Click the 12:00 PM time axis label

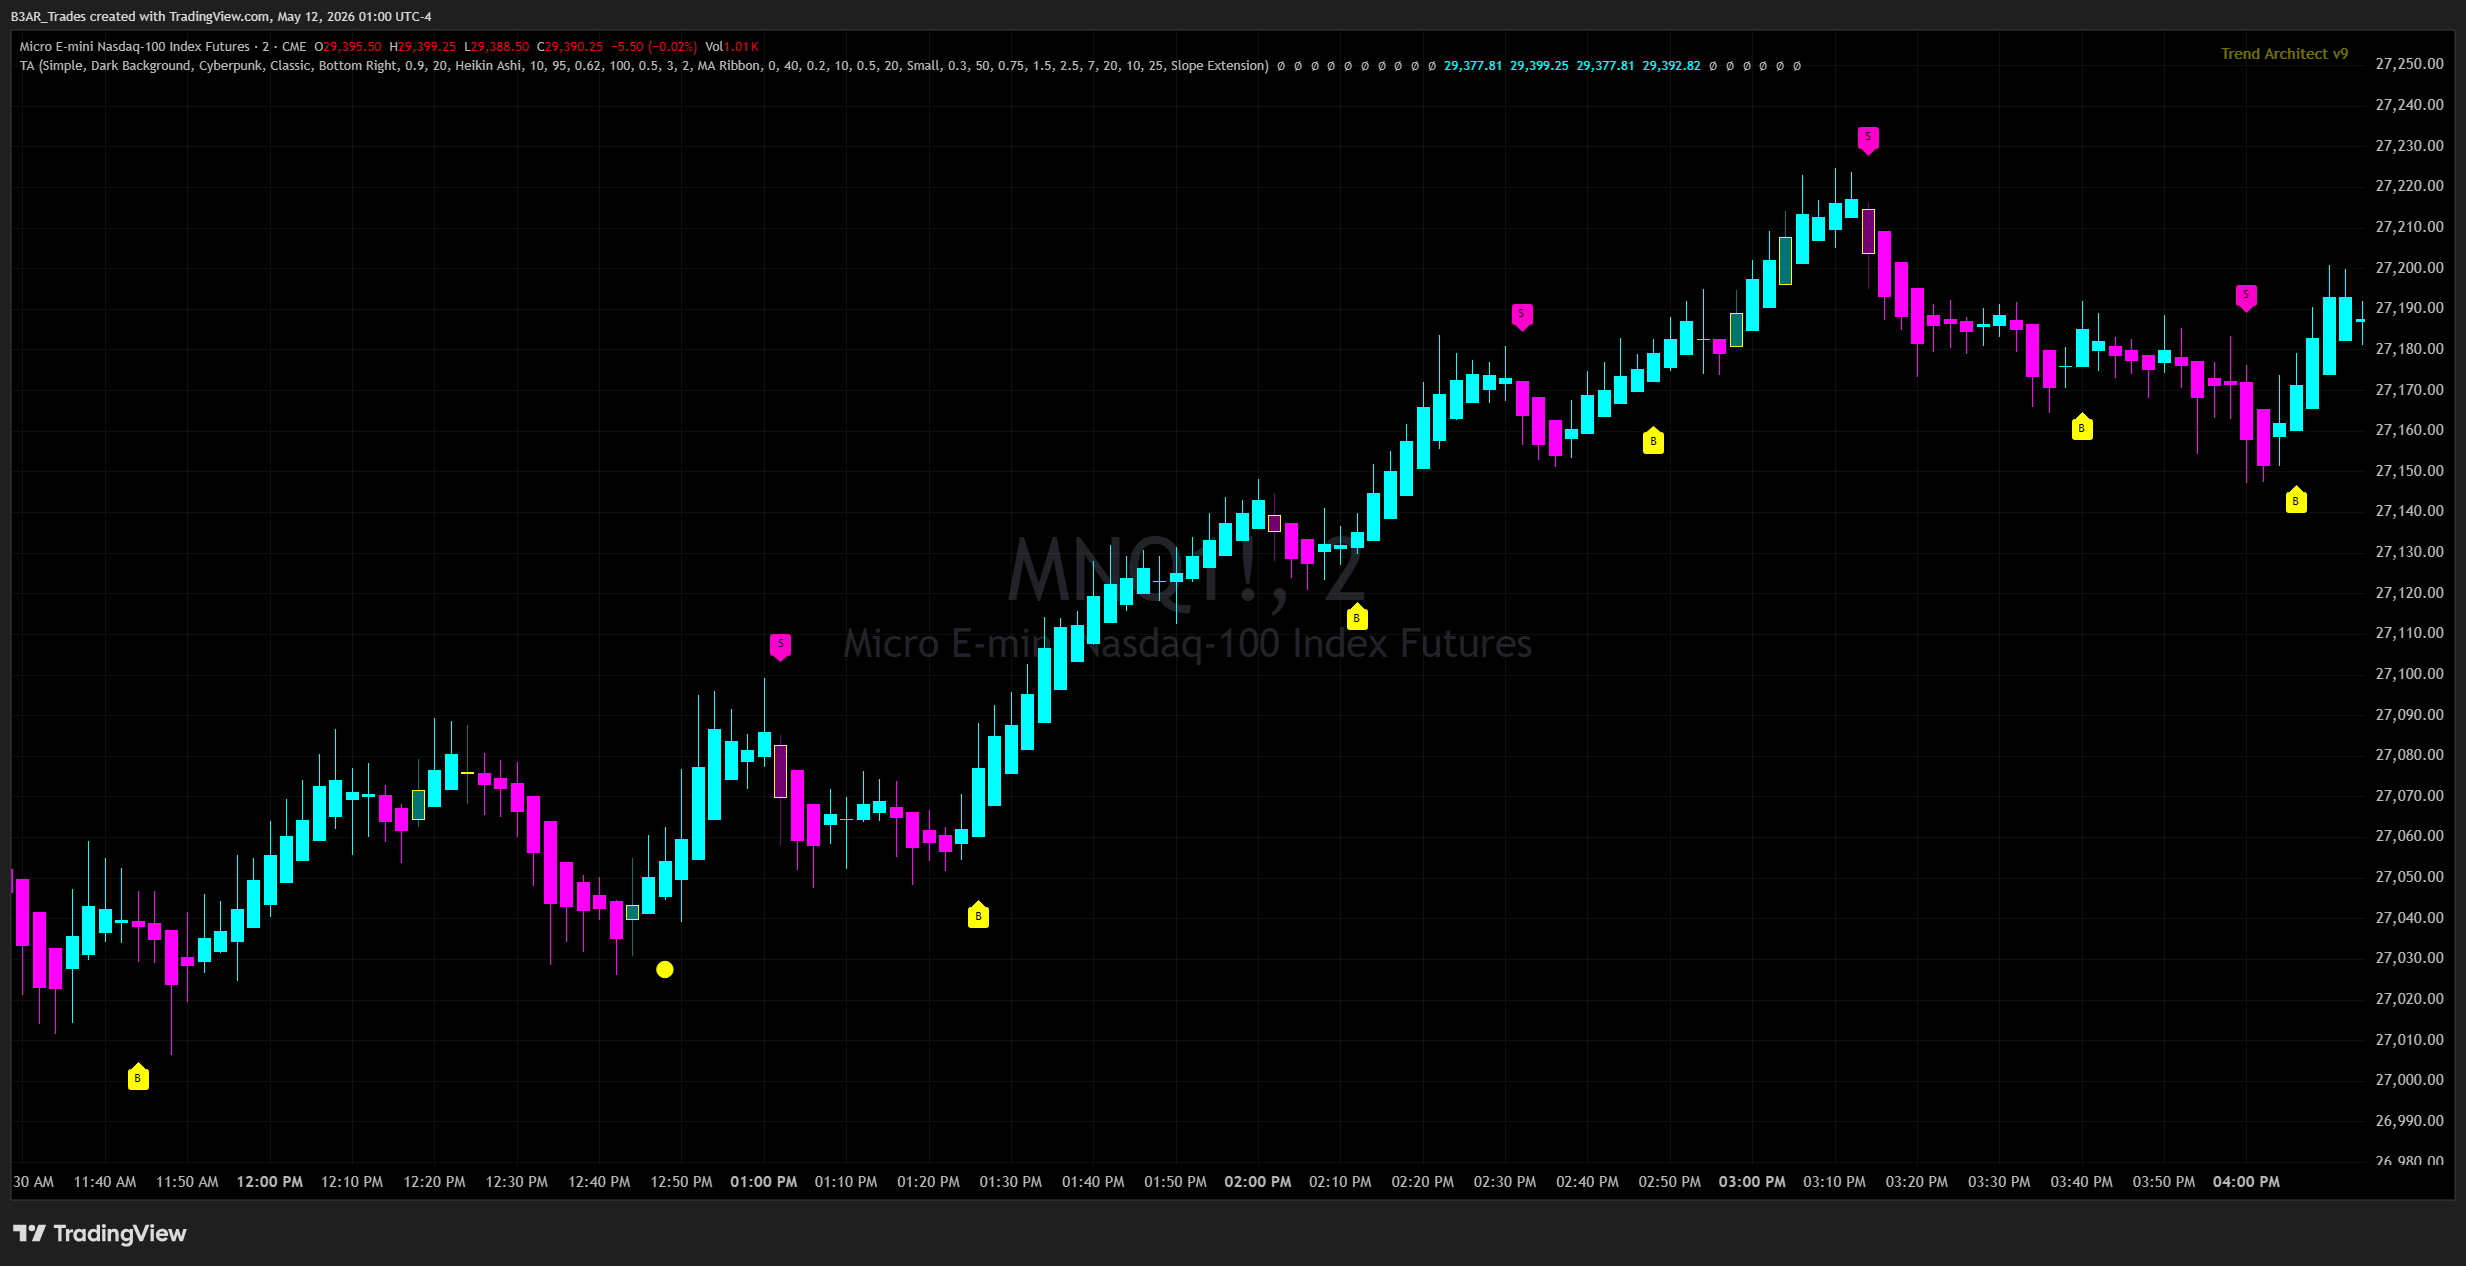click(x=270, y=1181)
